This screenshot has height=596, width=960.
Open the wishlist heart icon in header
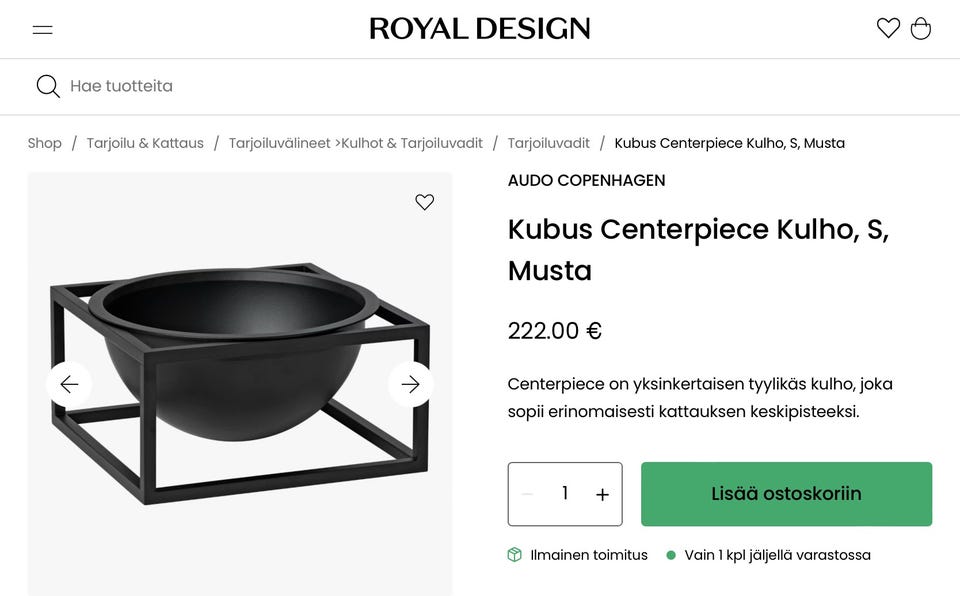[x=888, y=28]
